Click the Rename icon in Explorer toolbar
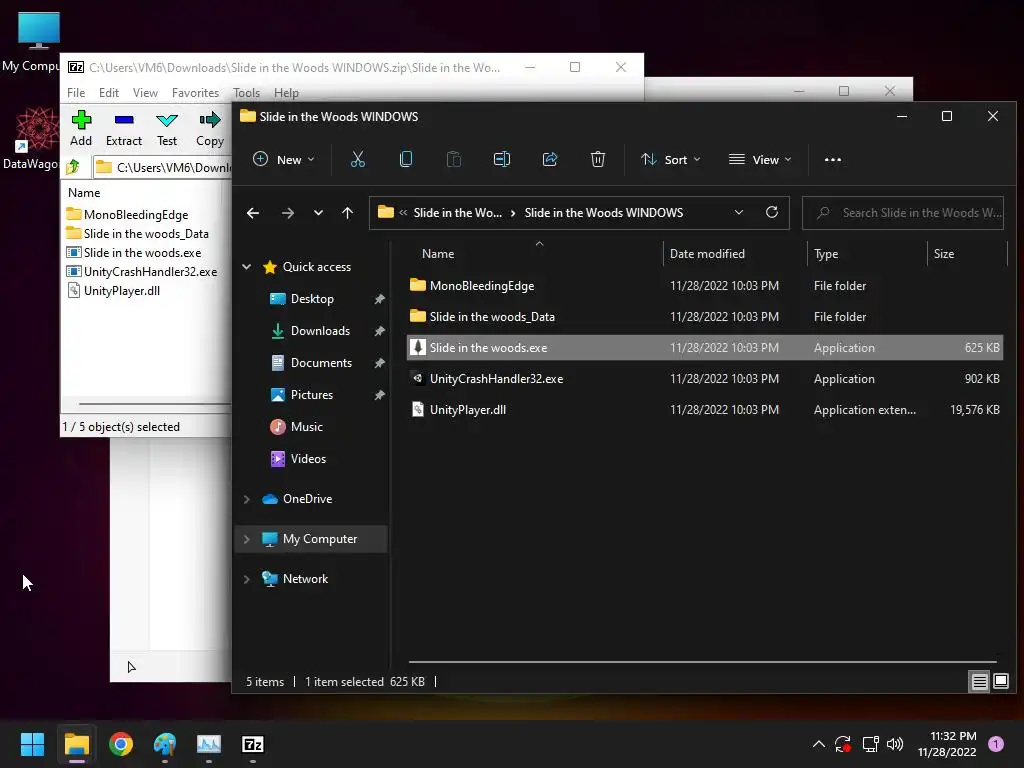The image size is (1024, 768). pos(502,159)
